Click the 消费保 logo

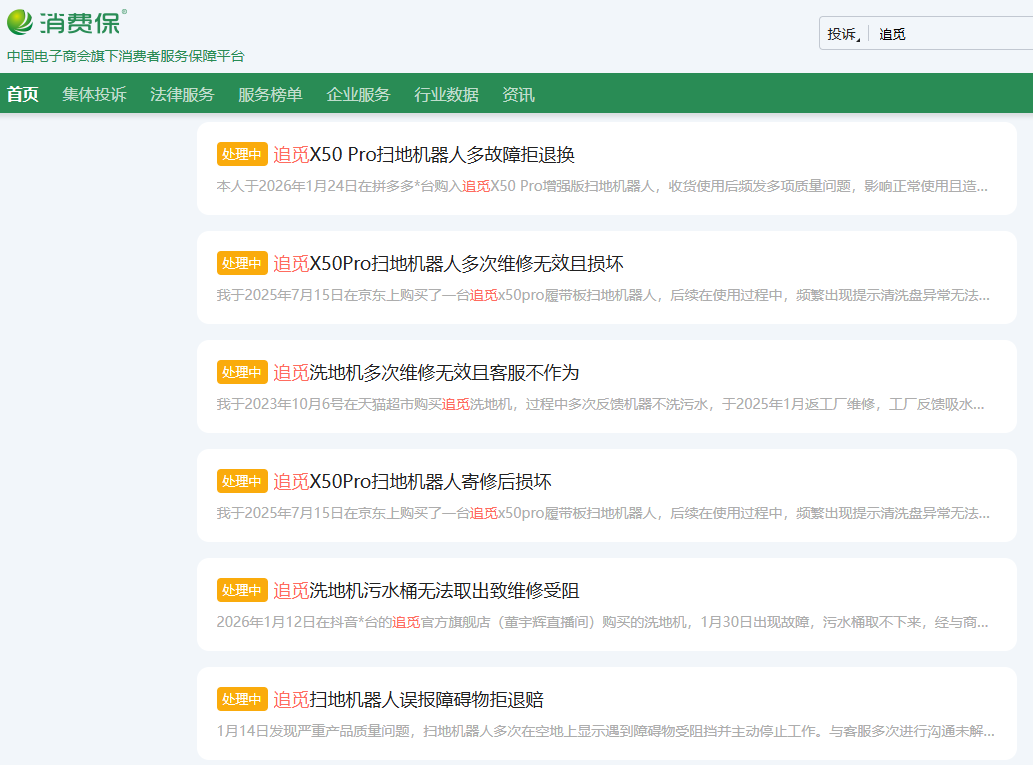click(x=66, y=22)
